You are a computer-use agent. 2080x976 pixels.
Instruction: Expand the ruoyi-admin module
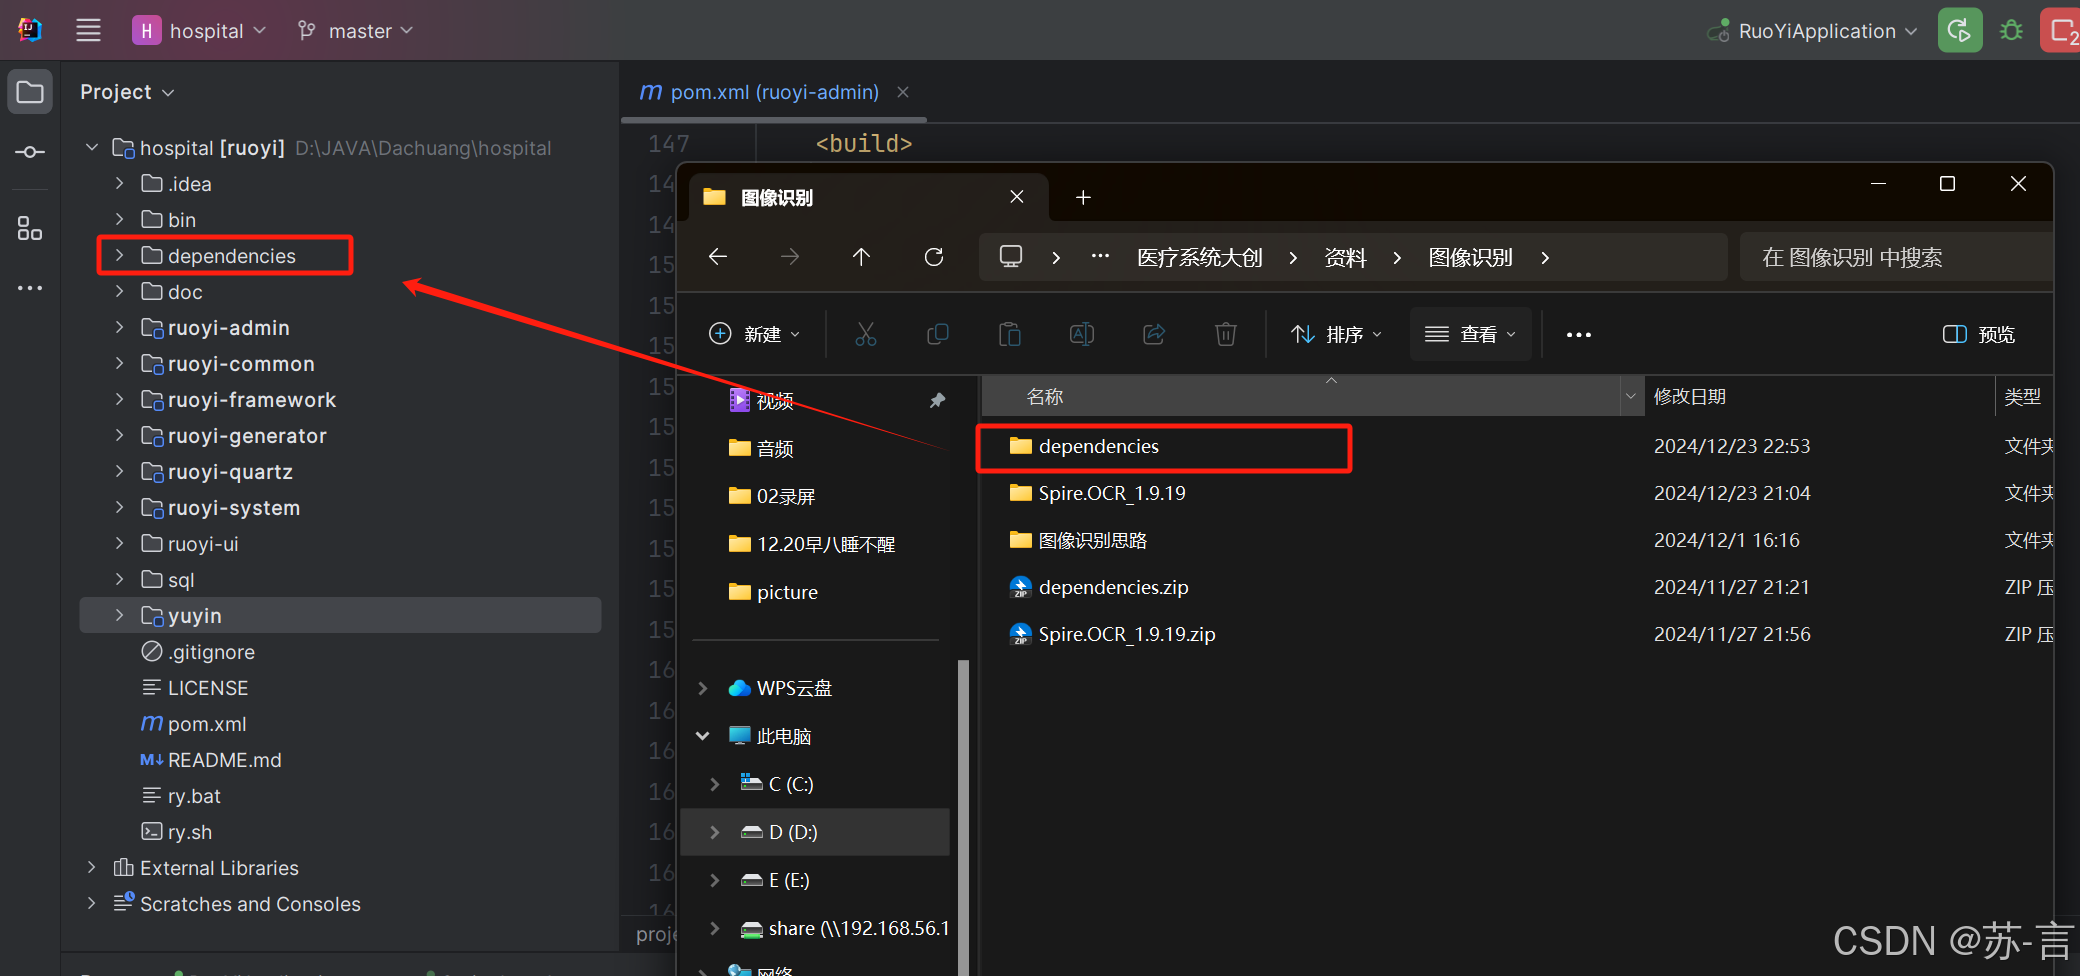click(119, 327)
